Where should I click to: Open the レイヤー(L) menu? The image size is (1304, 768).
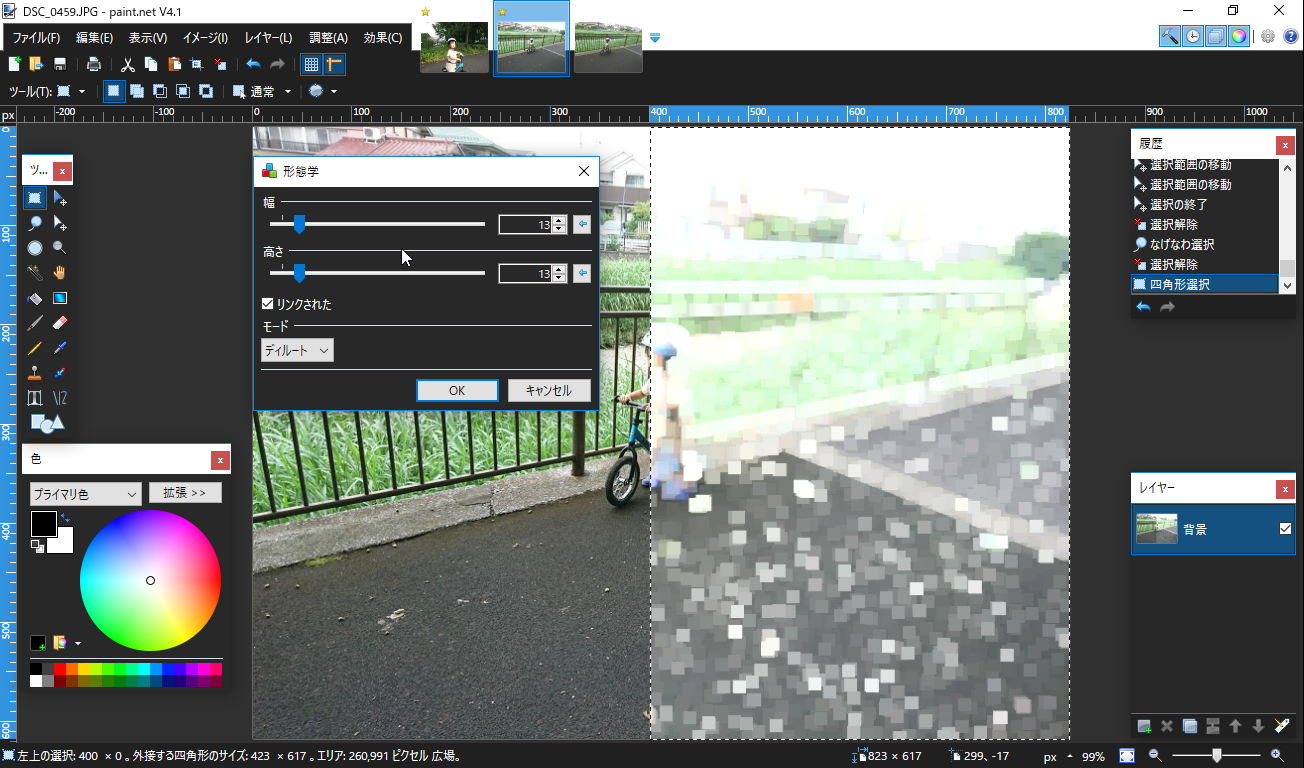tap(268, 38)
